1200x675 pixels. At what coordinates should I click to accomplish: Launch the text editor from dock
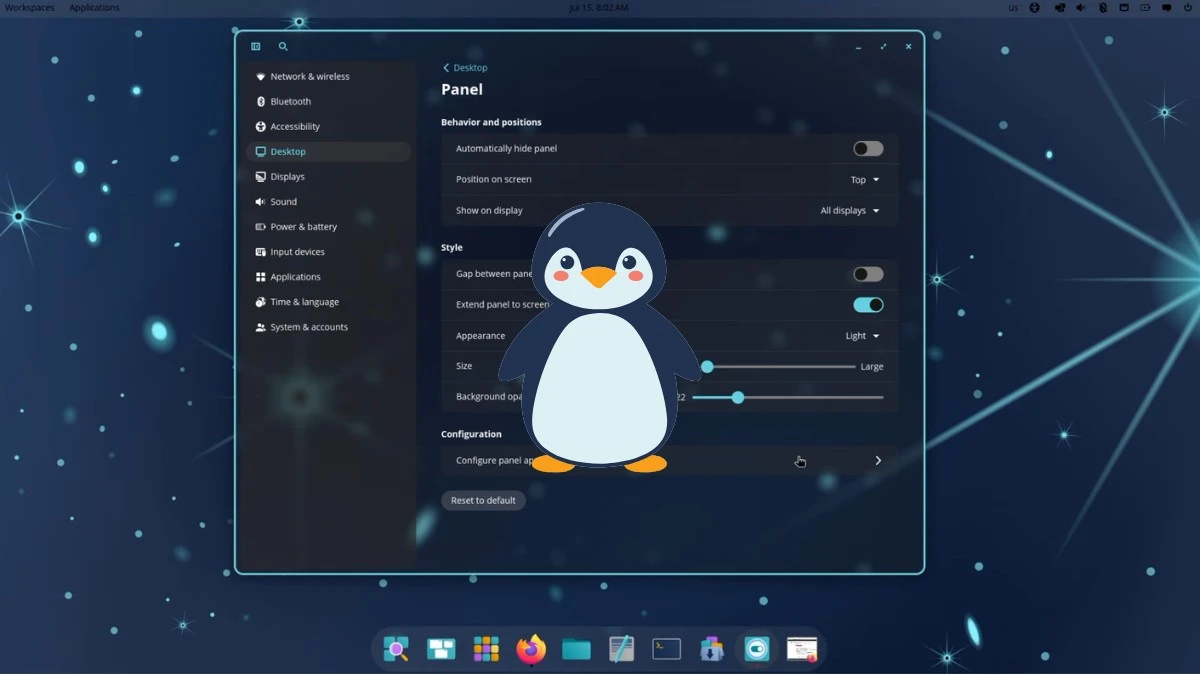(621, 649)
